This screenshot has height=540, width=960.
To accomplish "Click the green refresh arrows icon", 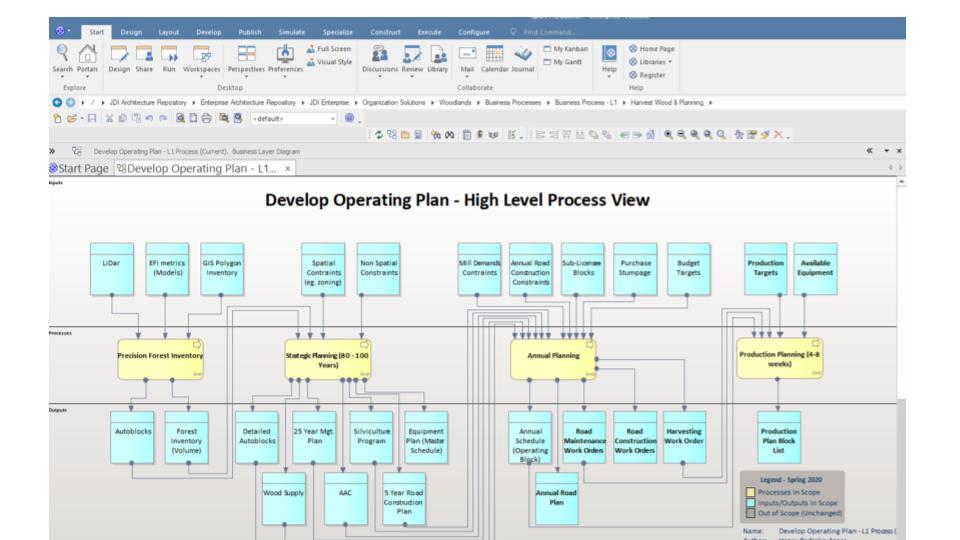I will [x=379, y=135].
